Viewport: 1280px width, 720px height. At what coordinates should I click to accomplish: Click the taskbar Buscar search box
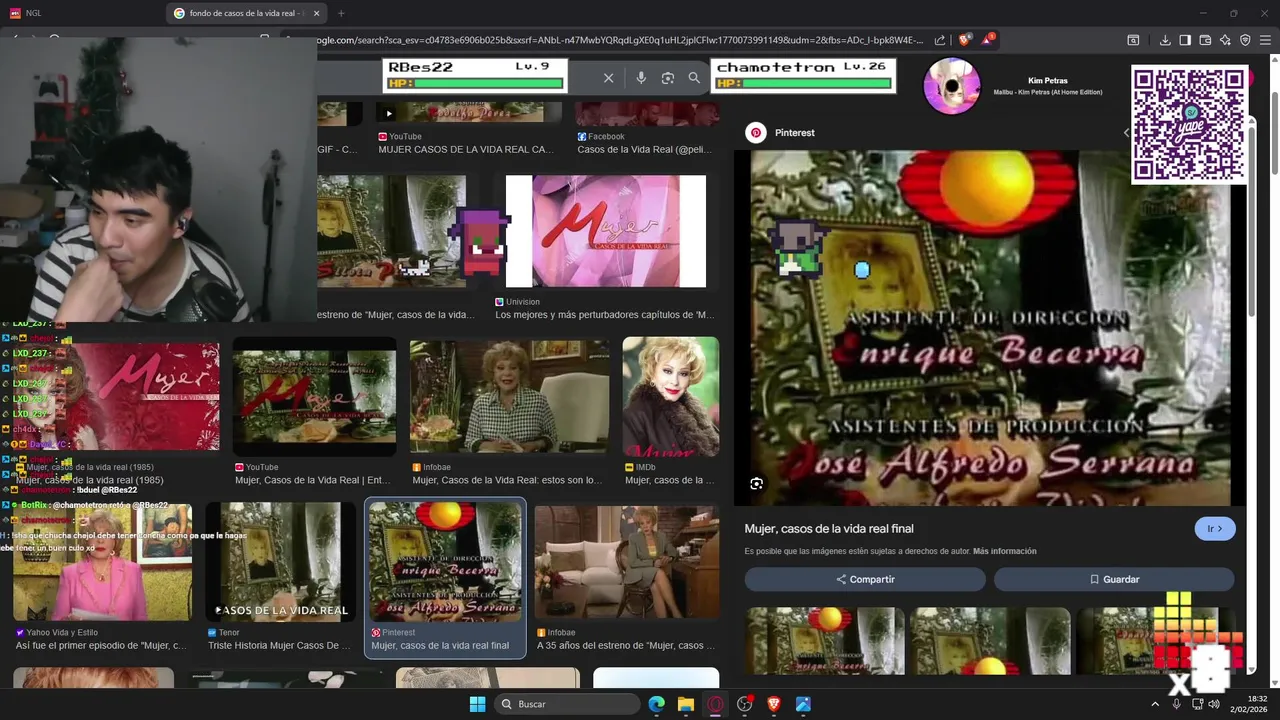[567, 704]
